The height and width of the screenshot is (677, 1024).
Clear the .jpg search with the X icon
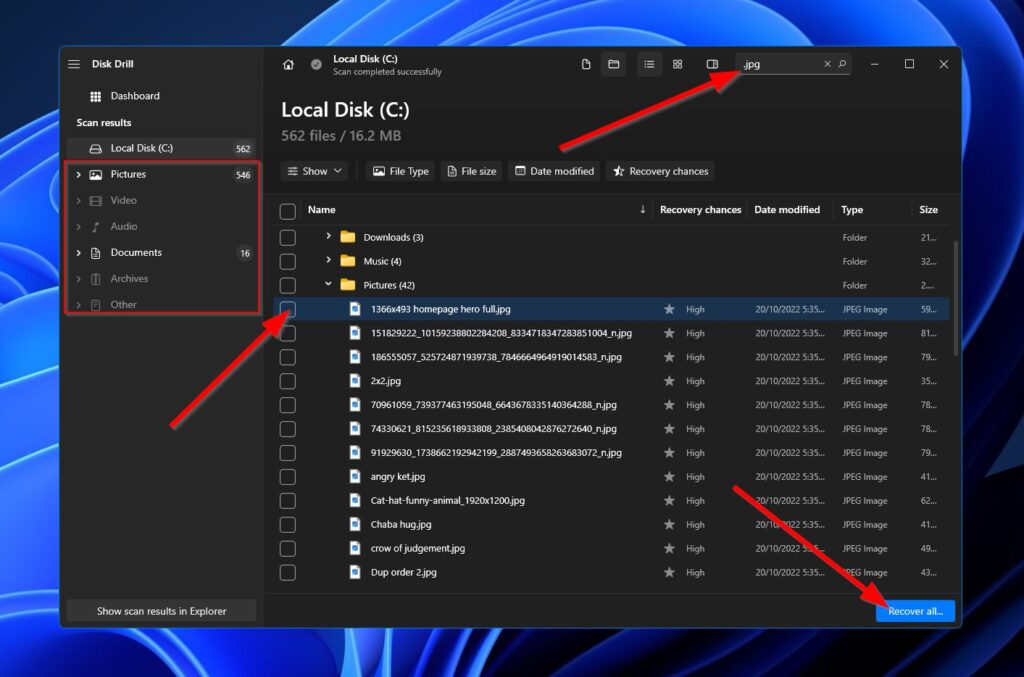click(x=827, y=63)
